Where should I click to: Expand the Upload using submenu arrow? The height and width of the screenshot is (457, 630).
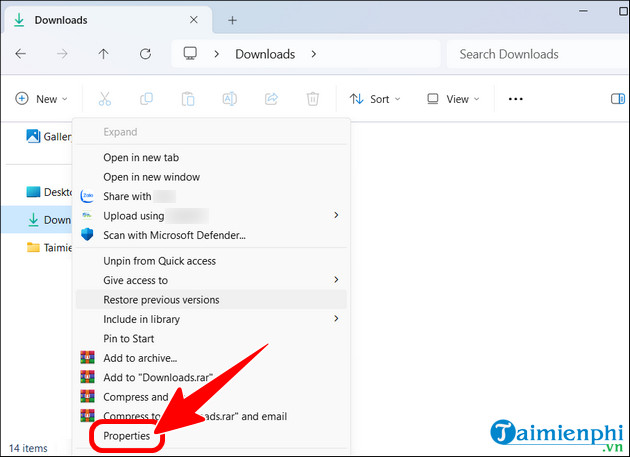coord(336,215)
